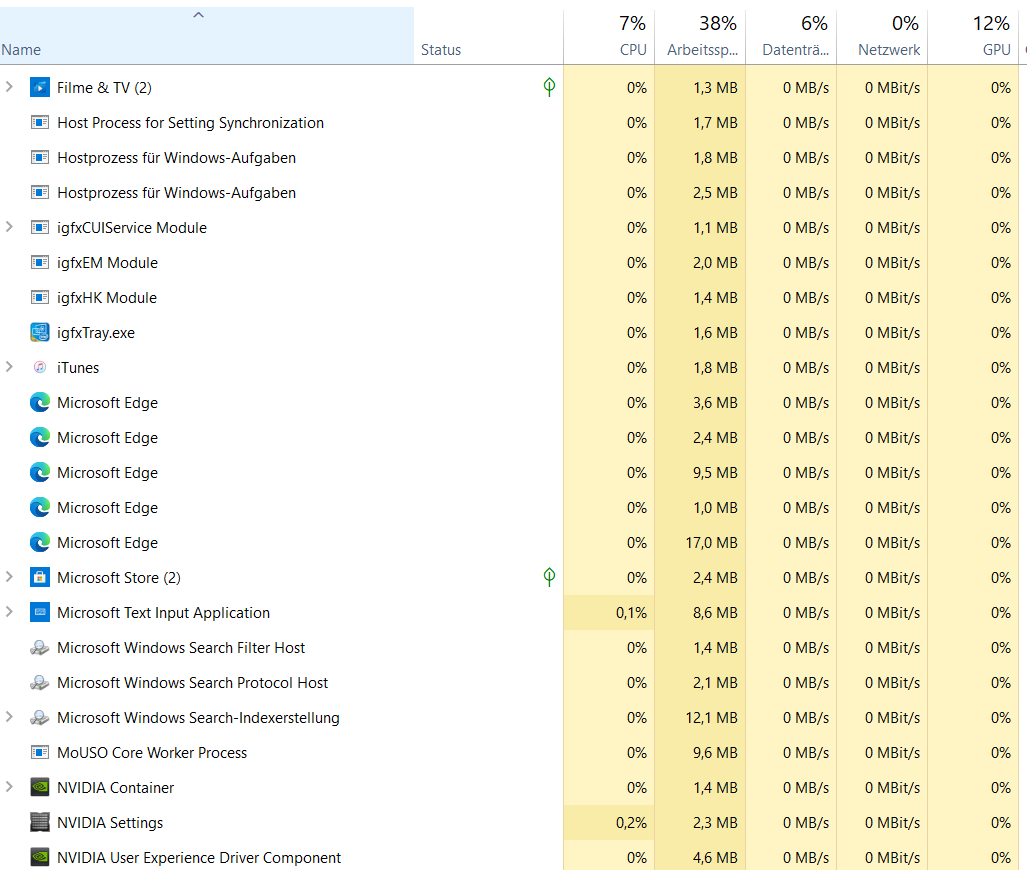Expand the Microsoft Text Input Application entry
Viewport: 1027px width, 870px height.
pyautogui.click(x=9, y=612)
